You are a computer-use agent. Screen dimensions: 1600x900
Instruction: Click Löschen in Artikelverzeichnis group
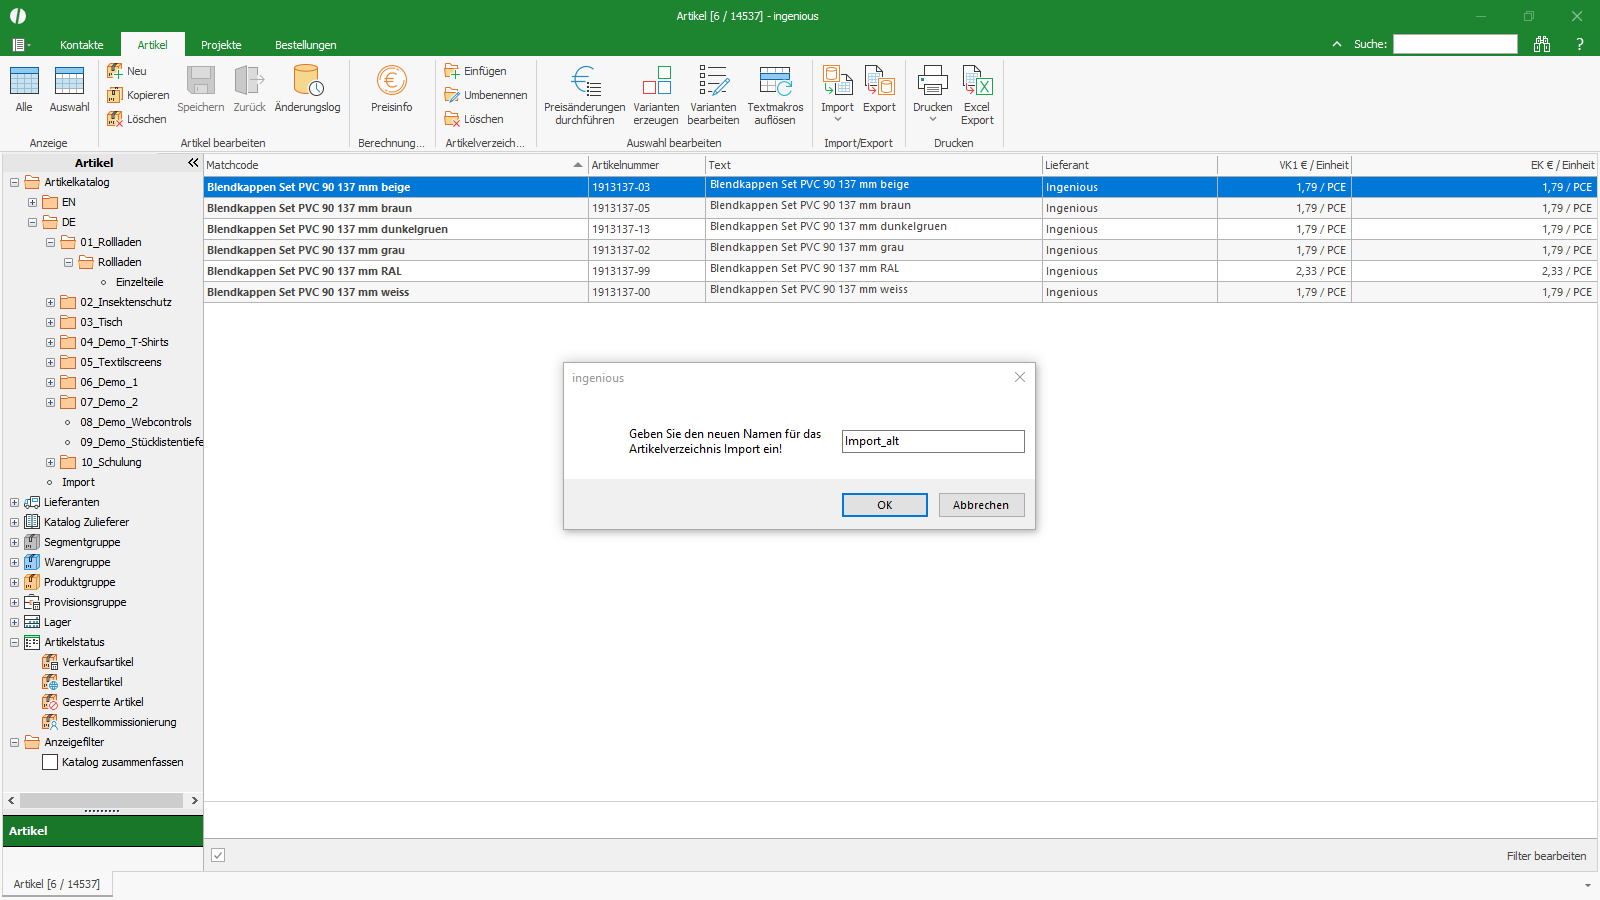[474, 119]
